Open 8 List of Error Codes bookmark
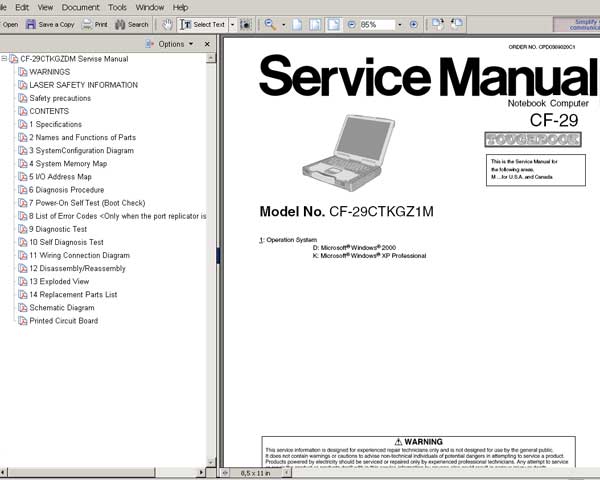 pyautogui.click(x=118, y=216)
